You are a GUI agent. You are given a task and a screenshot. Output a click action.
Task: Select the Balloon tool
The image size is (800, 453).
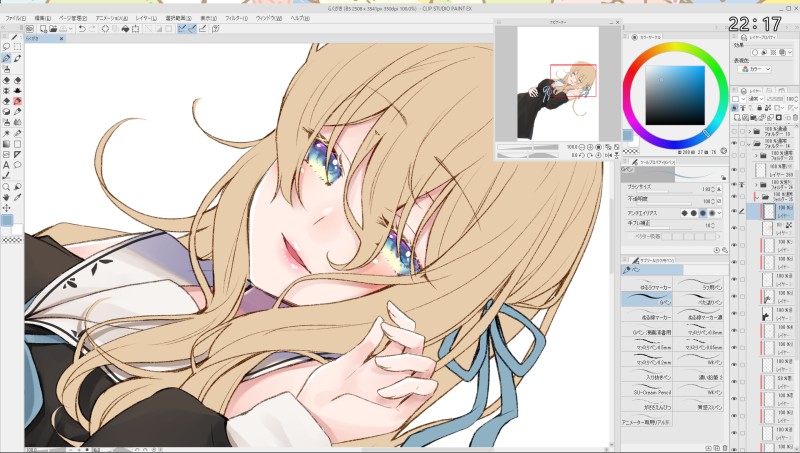click(17, 165)
